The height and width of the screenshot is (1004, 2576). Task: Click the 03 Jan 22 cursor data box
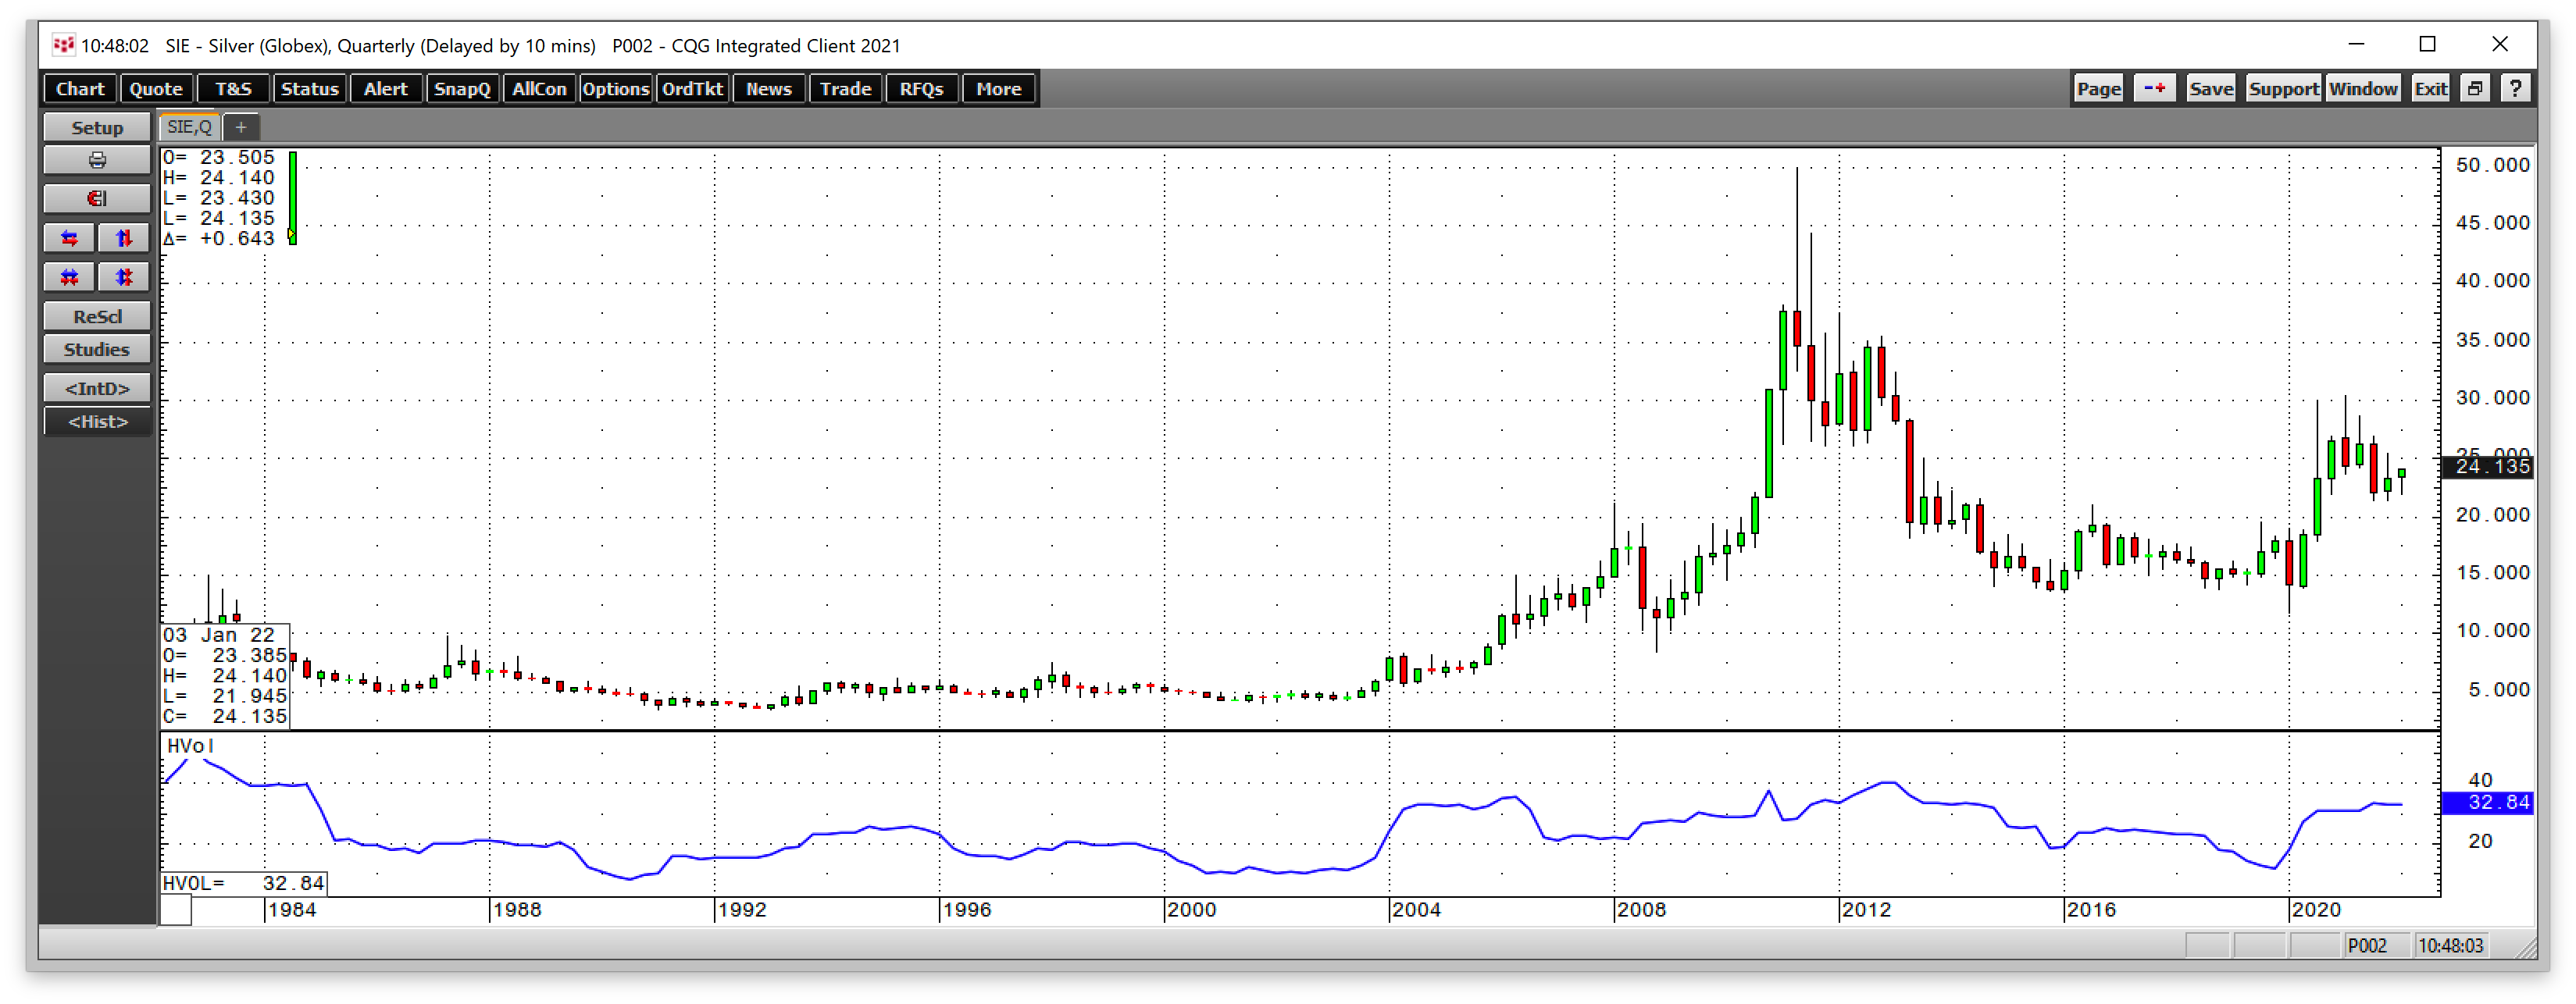[226, 676]
